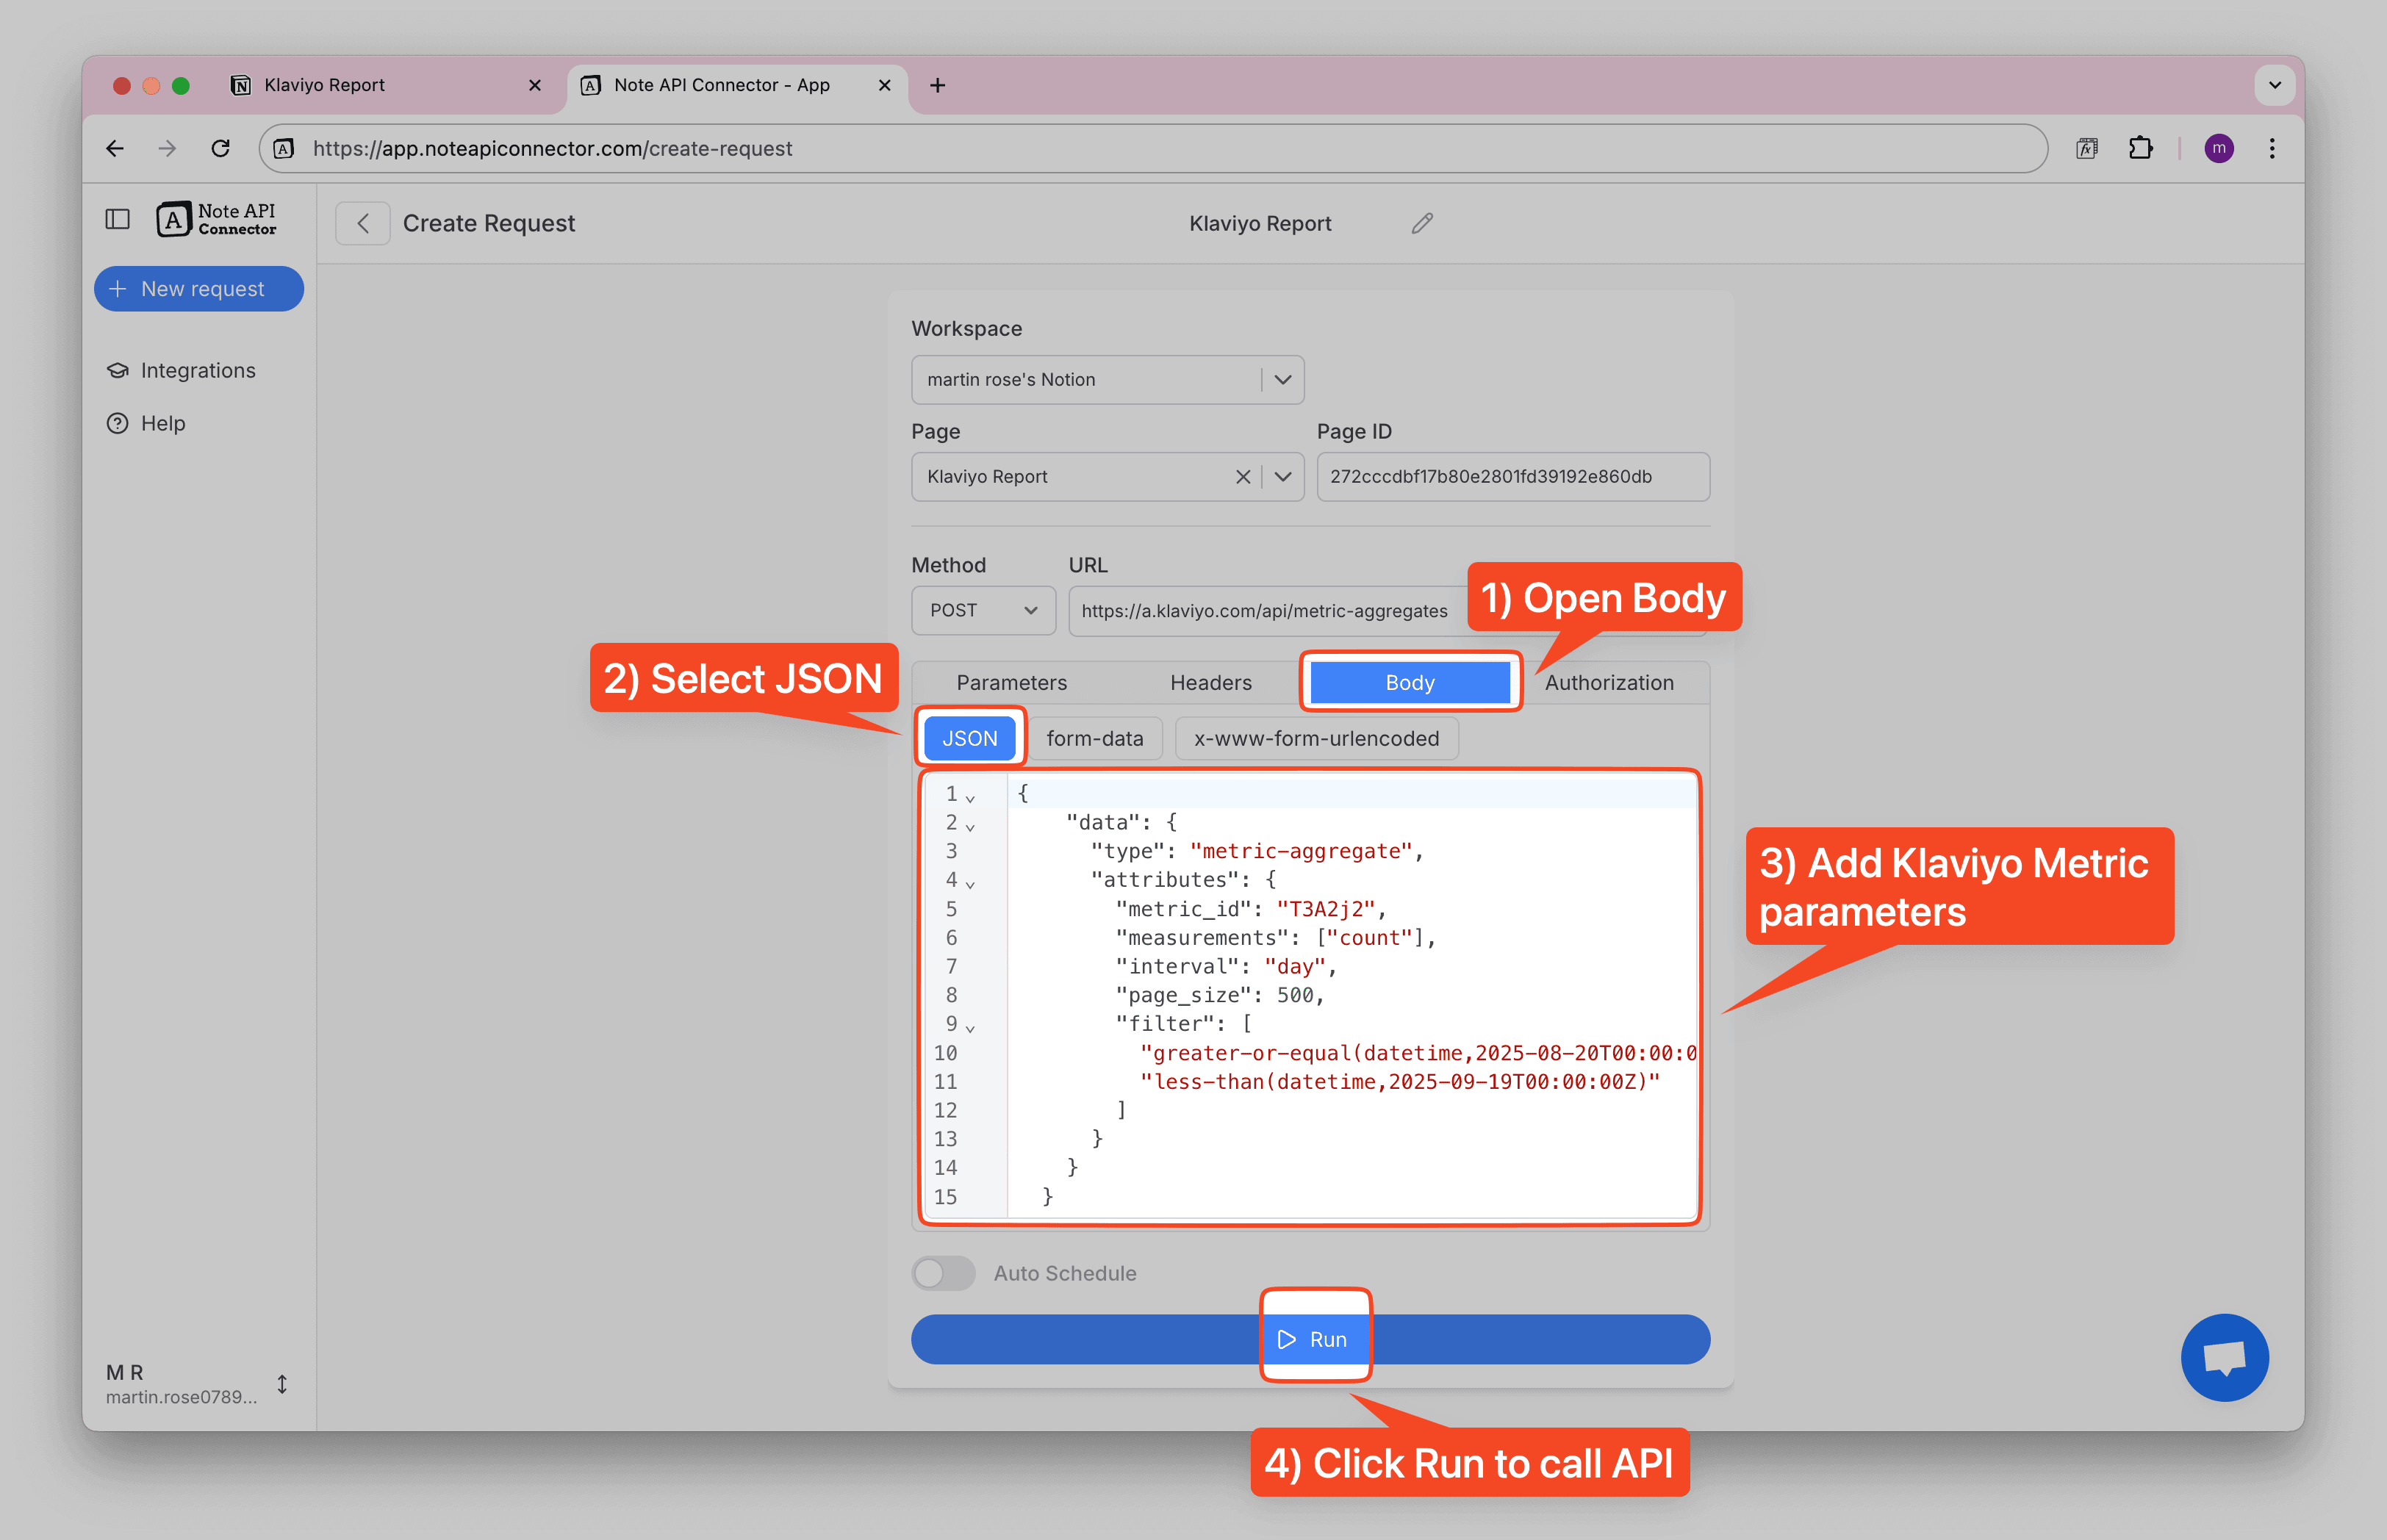This screenshot has width=2387, height=1540.
Task: Edit request name with the pencil icon
Action: pos(1422,223)
